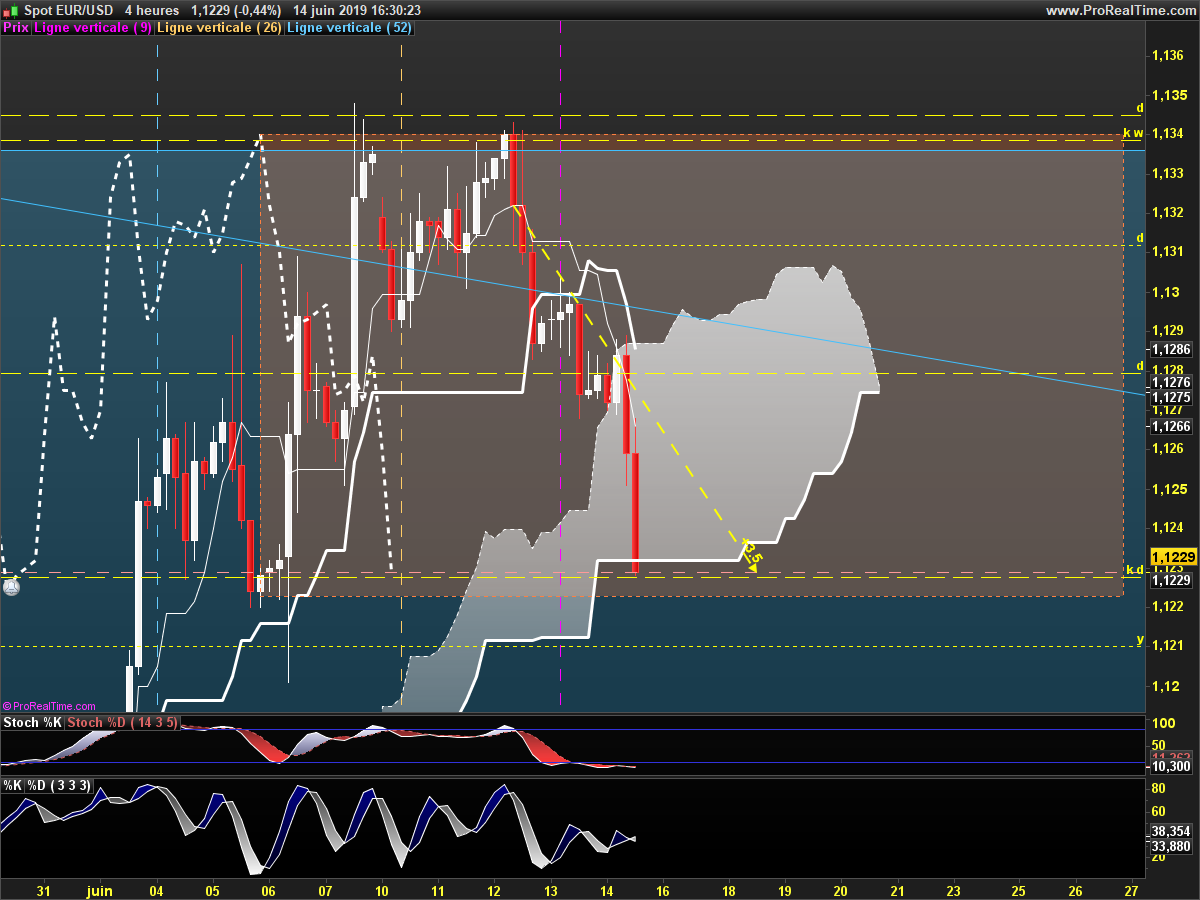The image size is (1200, 900).
Task: Open the www.ProRealTime.com link in the header
Action: 1120,10
